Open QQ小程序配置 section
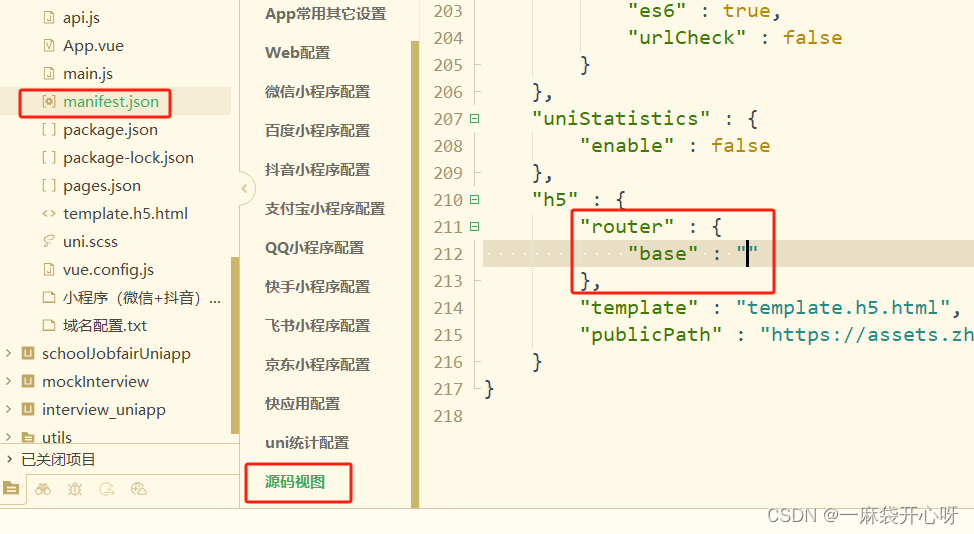Image resolution: width=974 pixels, height=534 pixels. [x=314, y=248]
